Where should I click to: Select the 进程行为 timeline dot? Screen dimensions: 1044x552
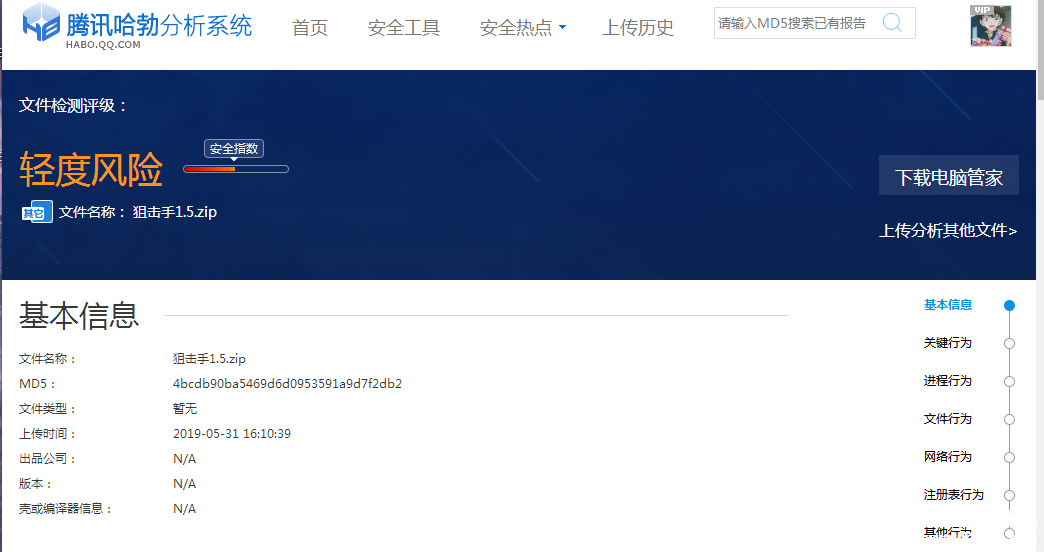click(1009, 382)
